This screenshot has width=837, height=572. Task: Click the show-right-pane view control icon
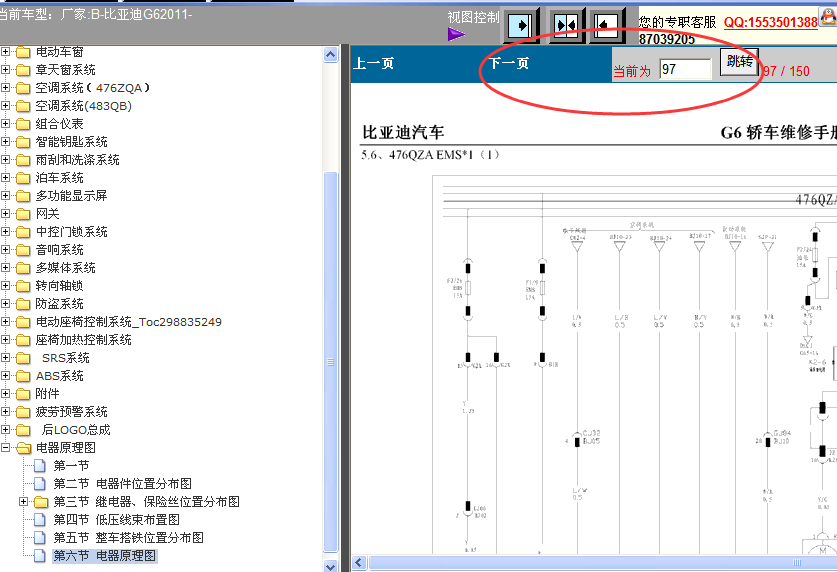520,25
